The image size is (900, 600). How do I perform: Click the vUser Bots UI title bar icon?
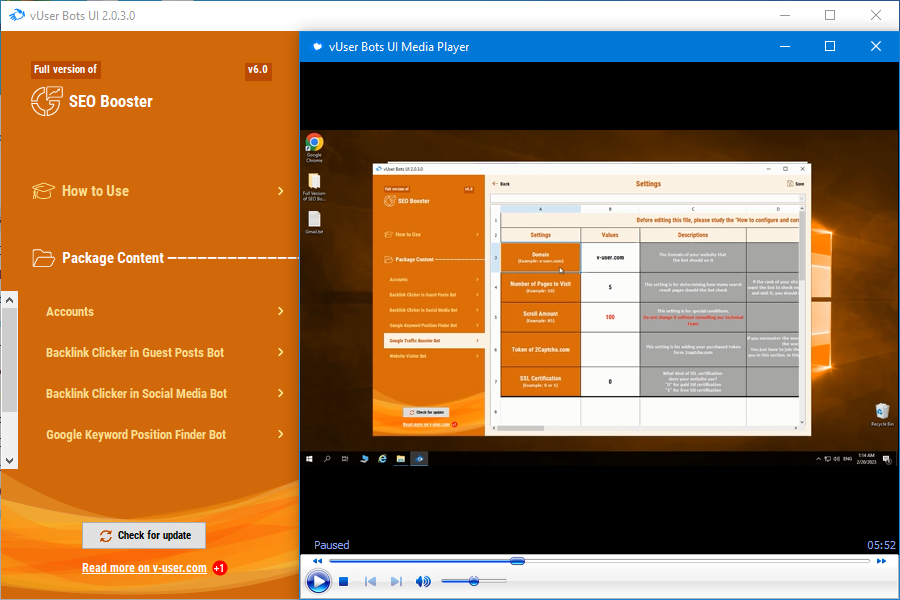pos(17,15)
